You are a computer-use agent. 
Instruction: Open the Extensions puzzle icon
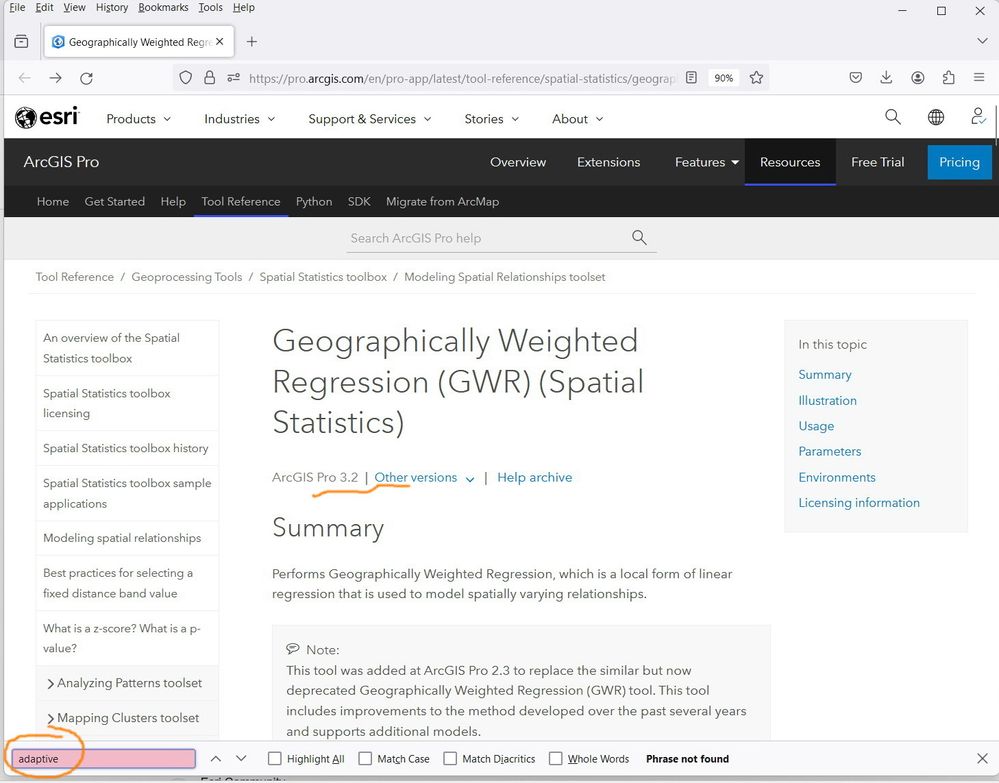(949, 78)
